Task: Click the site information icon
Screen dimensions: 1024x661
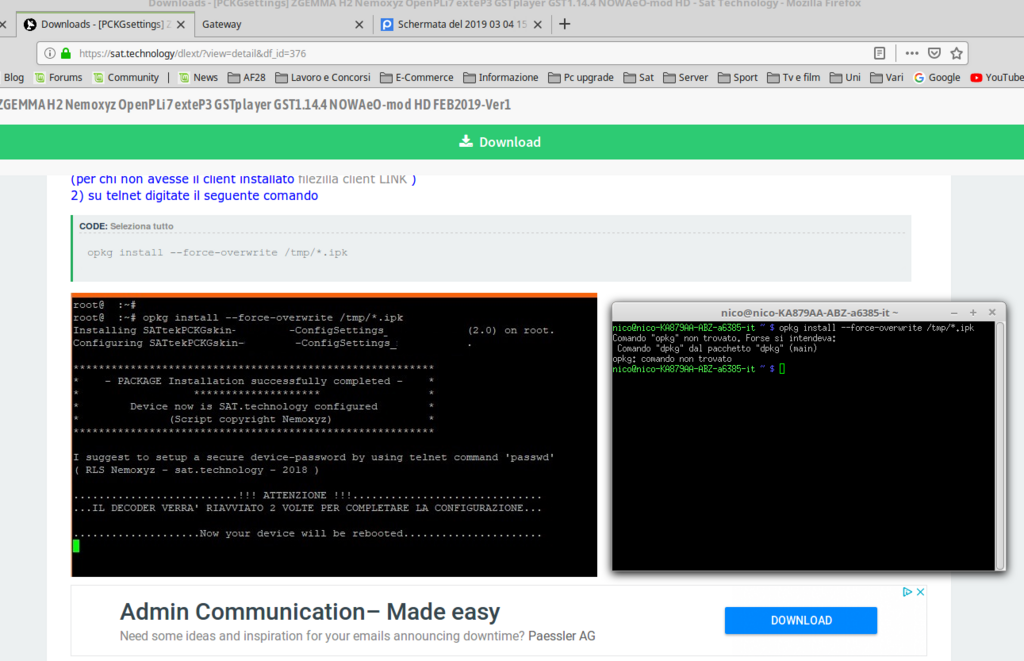Action: point(50,54)
